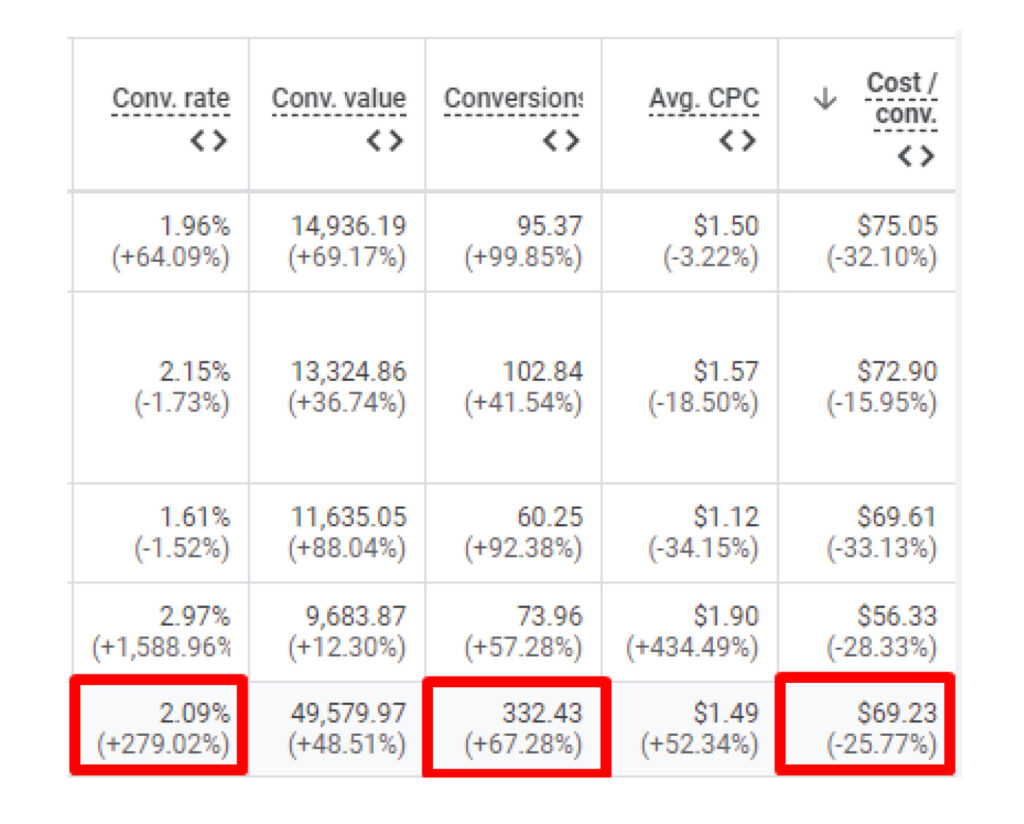Image resolution: width=1024 pixels, height=824 pixels.
Task: Select the 14,936.19 conversion value cell
Action: tap(348, 226)
